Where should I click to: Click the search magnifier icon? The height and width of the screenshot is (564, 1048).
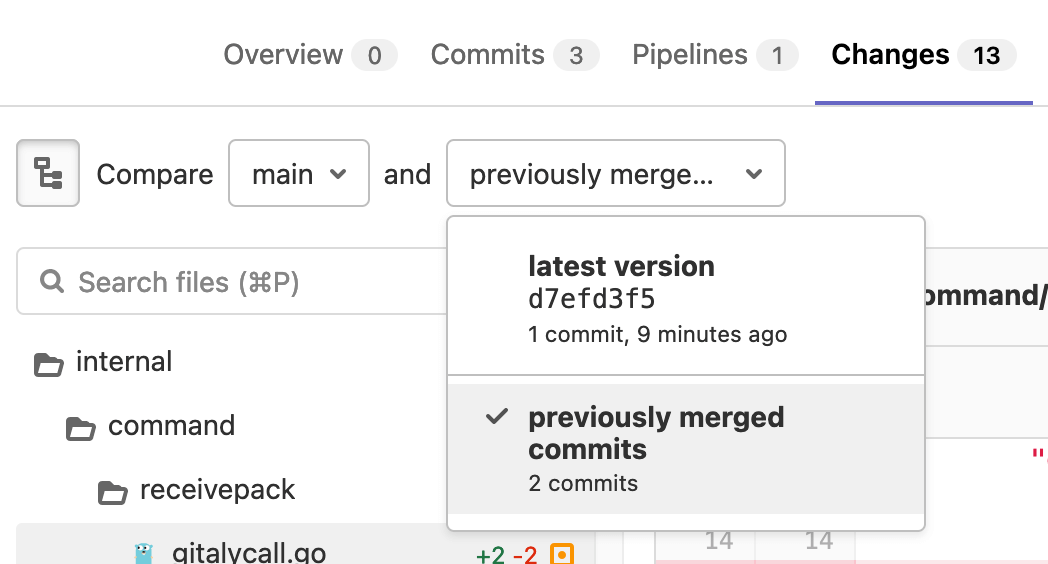tap(52, 282)
